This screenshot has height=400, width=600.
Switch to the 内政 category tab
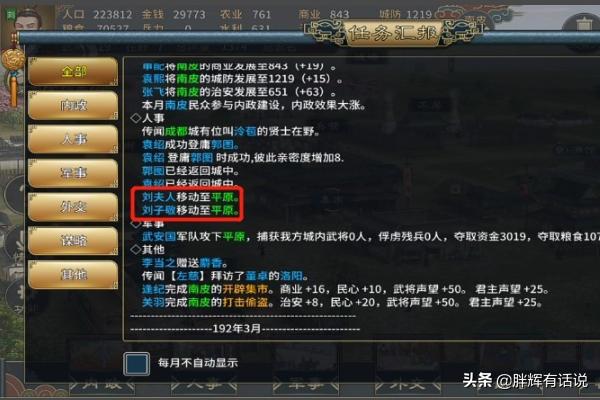click(73, 105)
